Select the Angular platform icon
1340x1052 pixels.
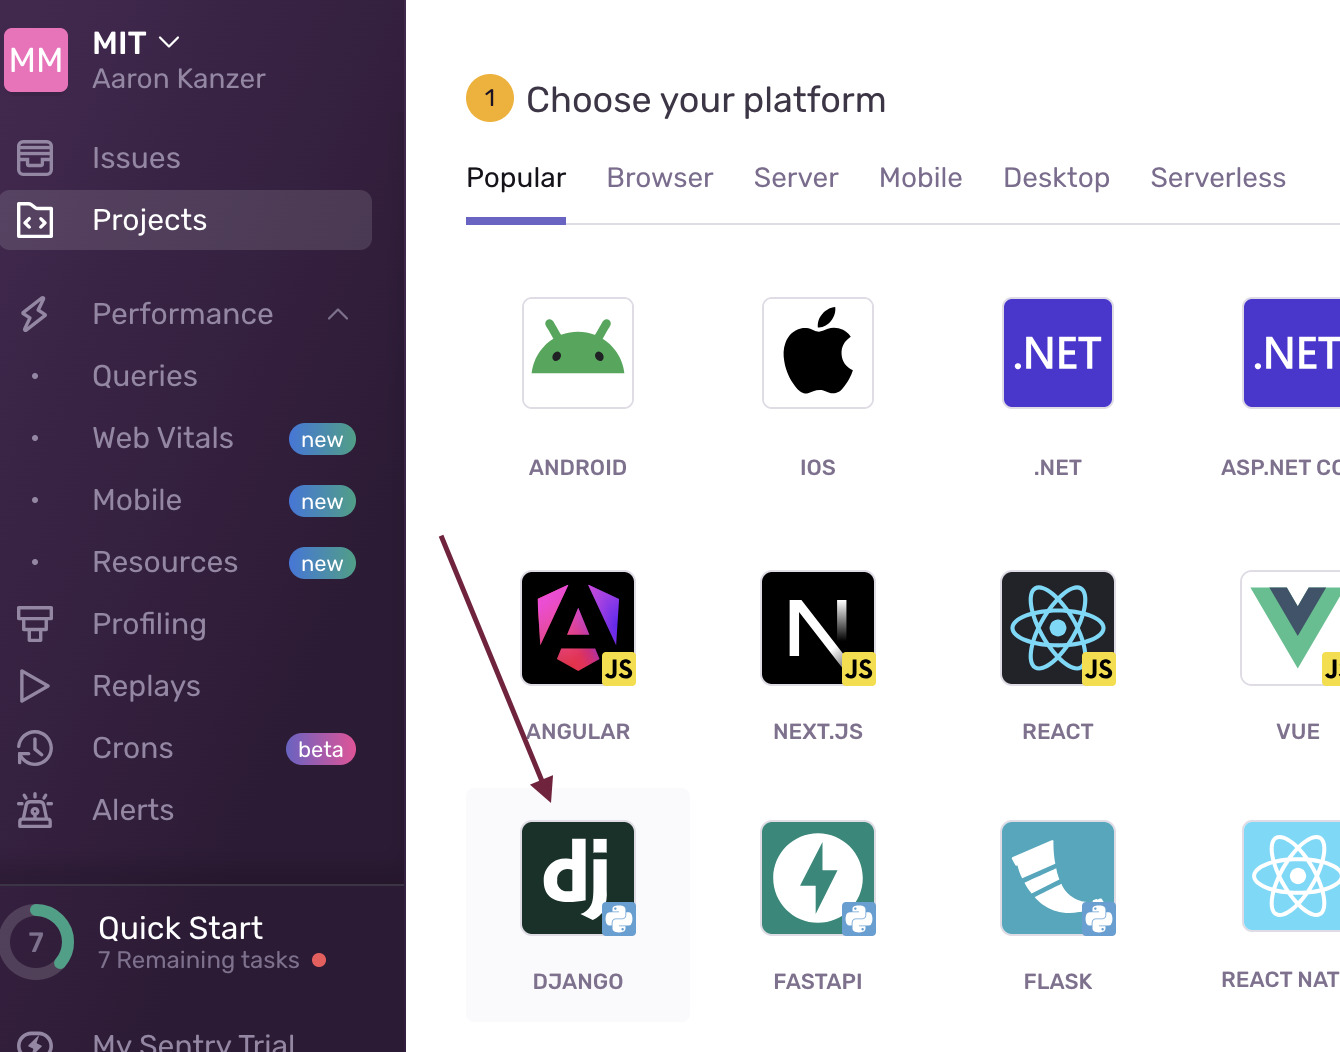(578, 628)
